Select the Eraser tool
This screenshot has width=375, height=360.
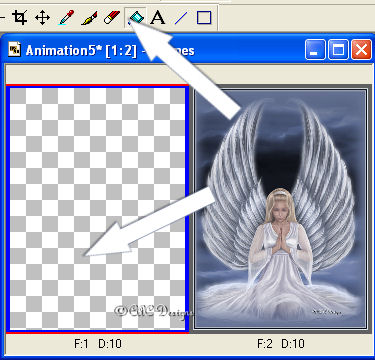(x=112, y=17)
